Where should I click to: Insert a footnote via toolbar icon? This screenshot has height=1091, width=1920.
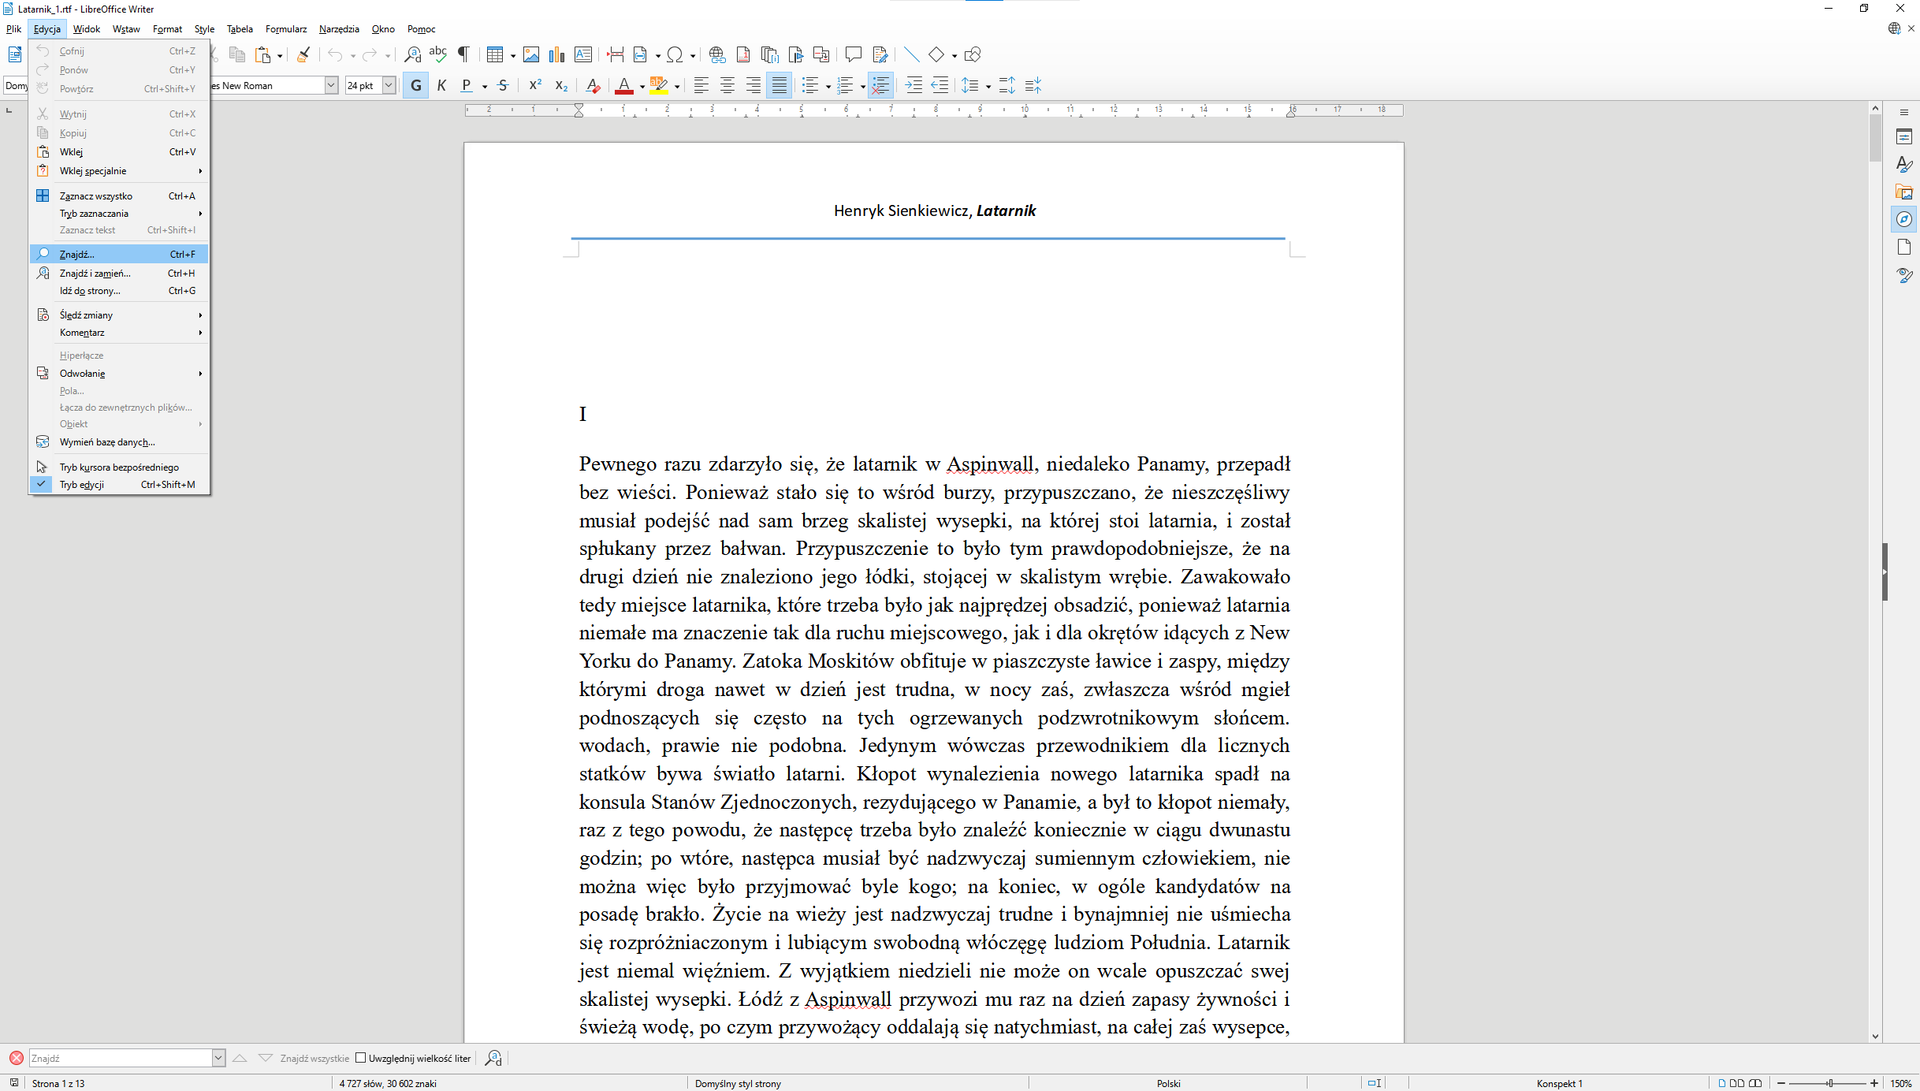coord(743,55)
